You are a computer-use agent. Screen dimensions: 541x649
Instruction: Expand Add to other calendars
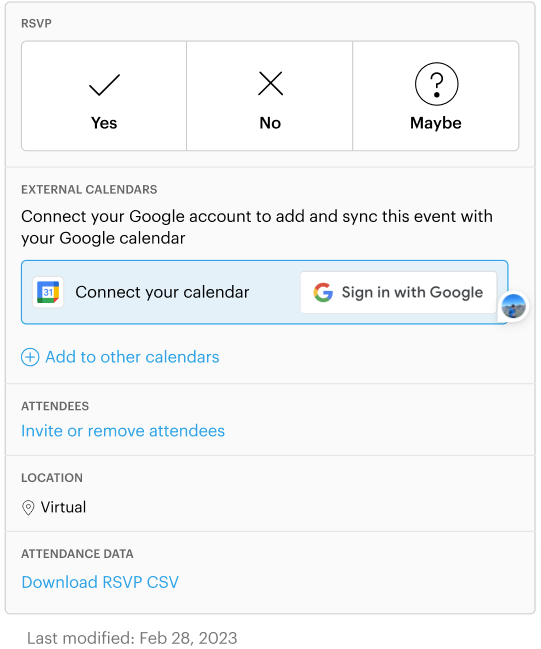coord(132,357)
